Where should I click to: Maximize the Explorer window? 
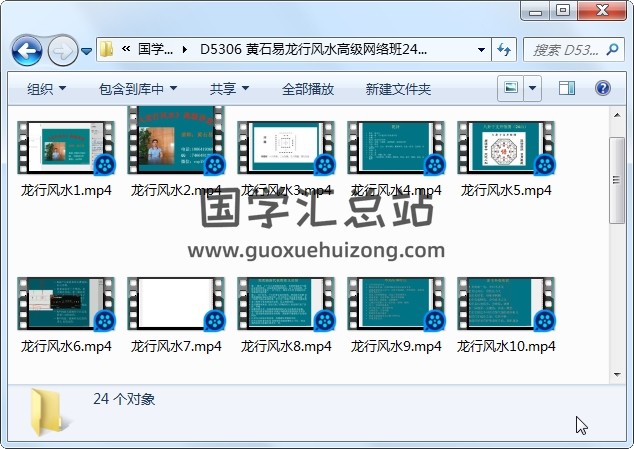563,11
